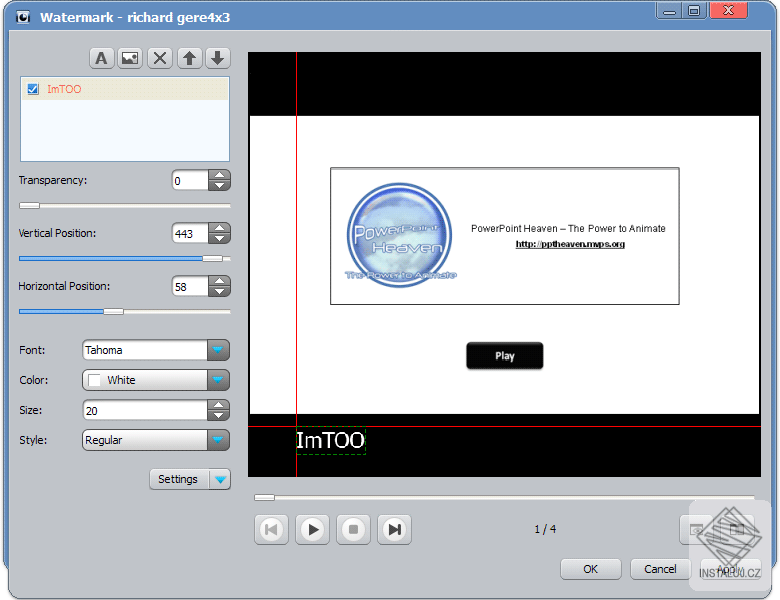Click the Settings button

(179, 479)
